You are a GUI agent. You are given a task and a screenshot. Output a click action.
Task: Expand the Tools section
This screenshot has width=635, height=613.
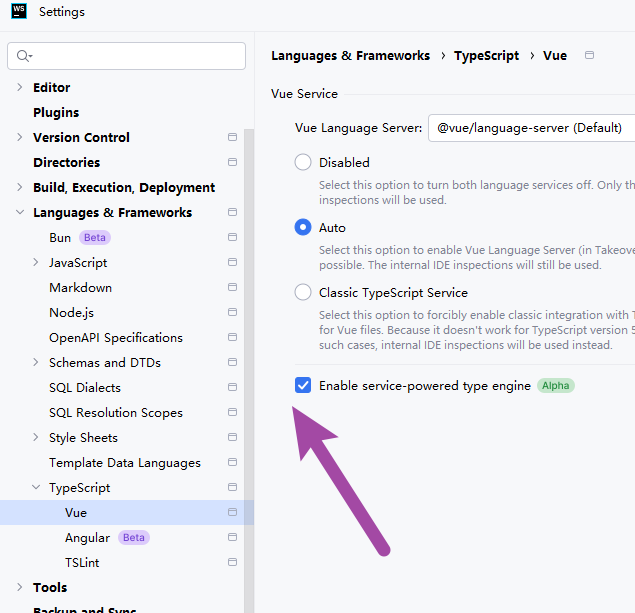(19, 587)
